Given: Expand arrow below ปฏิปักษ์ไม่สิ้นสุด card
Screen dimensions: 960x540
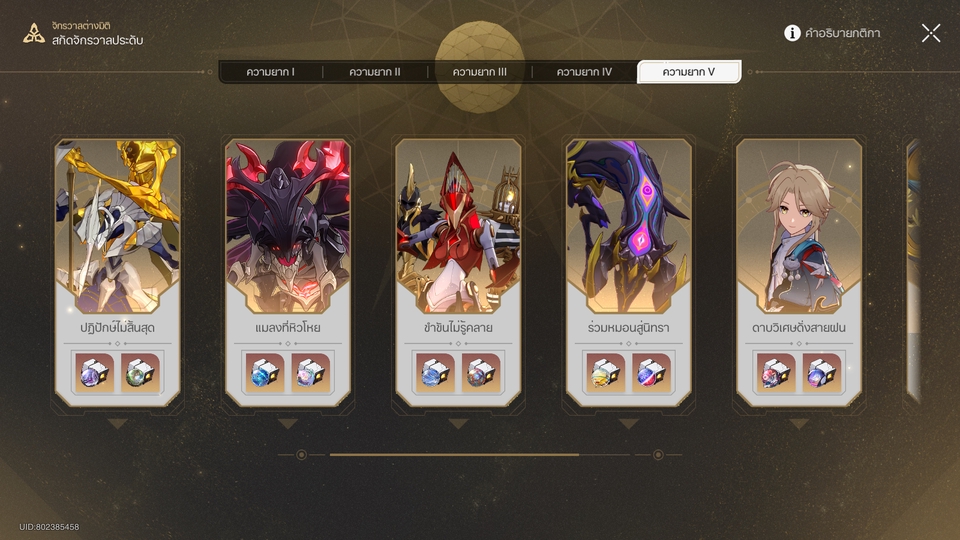Looking at the screenshot, I should [x=117, y=423].
